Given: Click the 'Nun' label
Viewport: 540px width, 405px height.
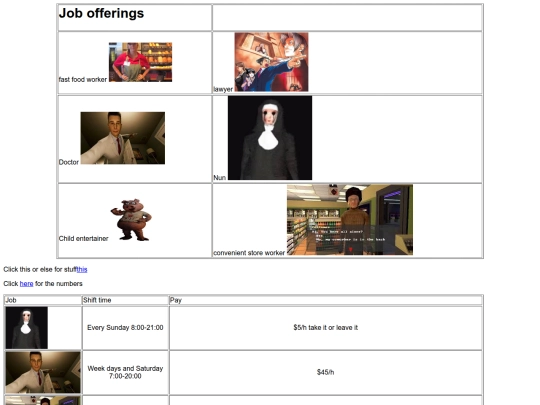Looking at the screenshot, I should point(219,177).
